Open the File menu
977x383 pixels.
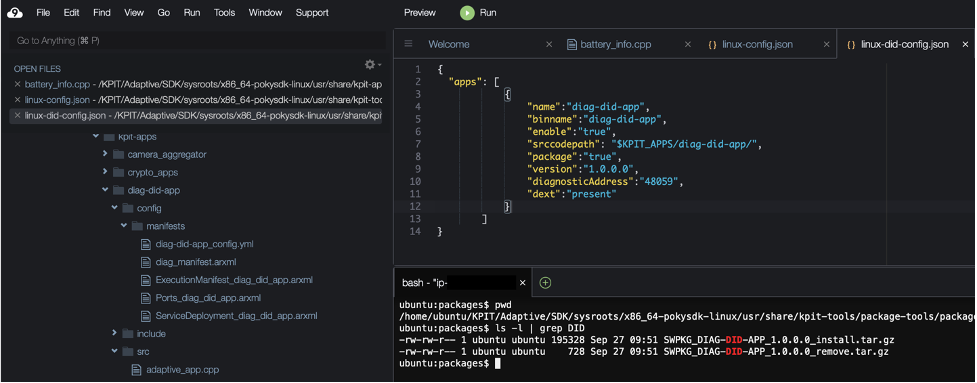(x=43, y=12)
